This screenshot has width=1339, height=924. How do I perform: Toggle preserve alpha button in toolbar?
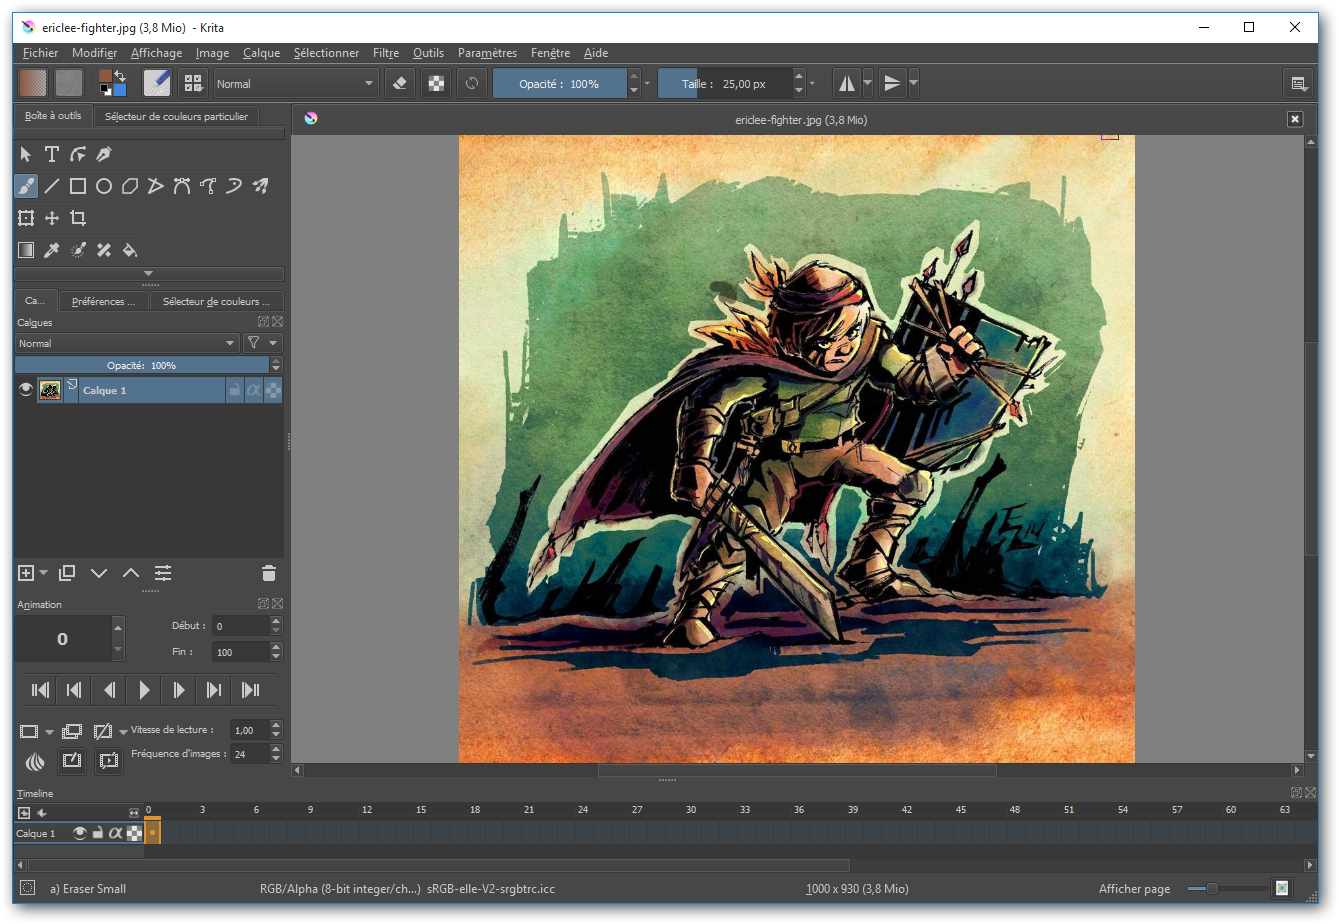pyautogui.click(x=436, y=84)
